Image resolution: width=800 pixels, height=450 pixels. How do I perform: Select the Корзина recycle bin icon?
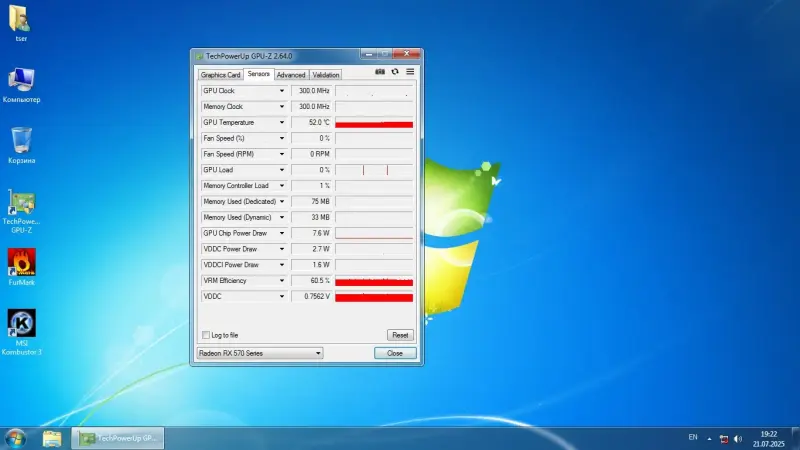[21, 145]
